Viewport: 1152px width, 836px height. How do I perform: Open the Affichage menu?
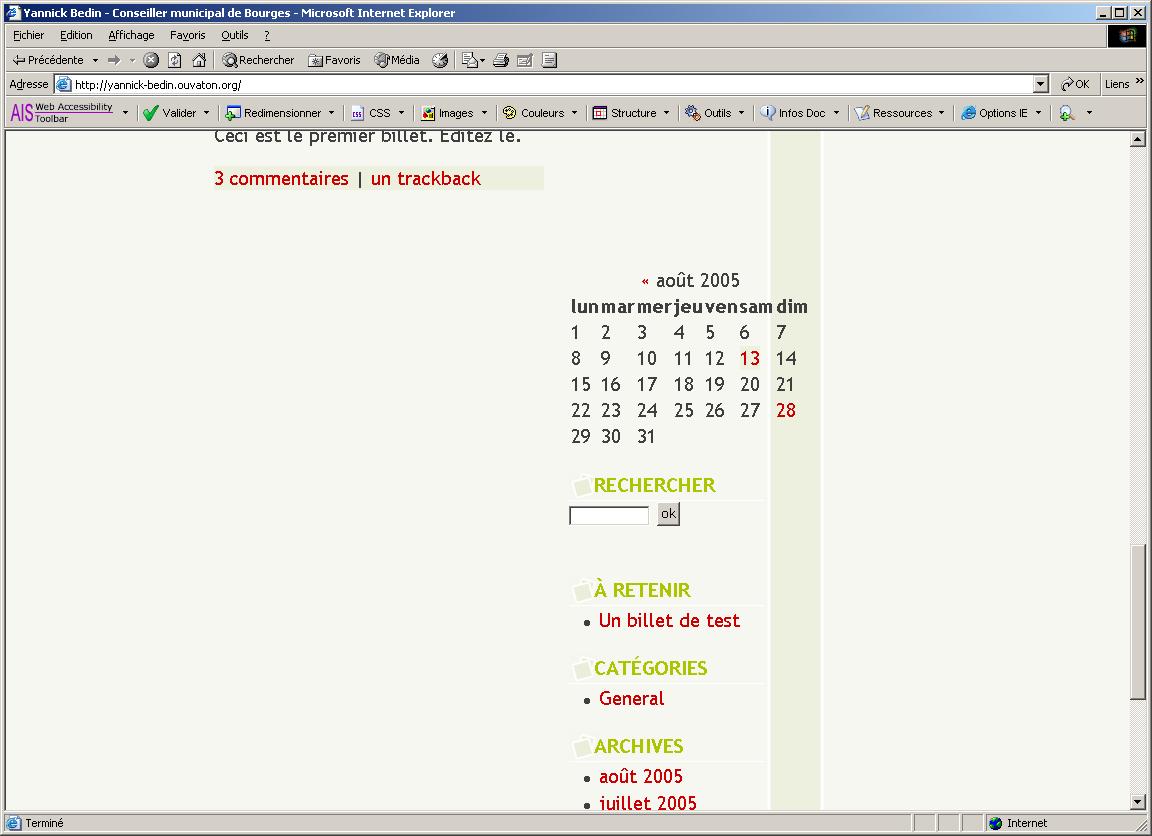pyautogui.click(x=131, y=35)
